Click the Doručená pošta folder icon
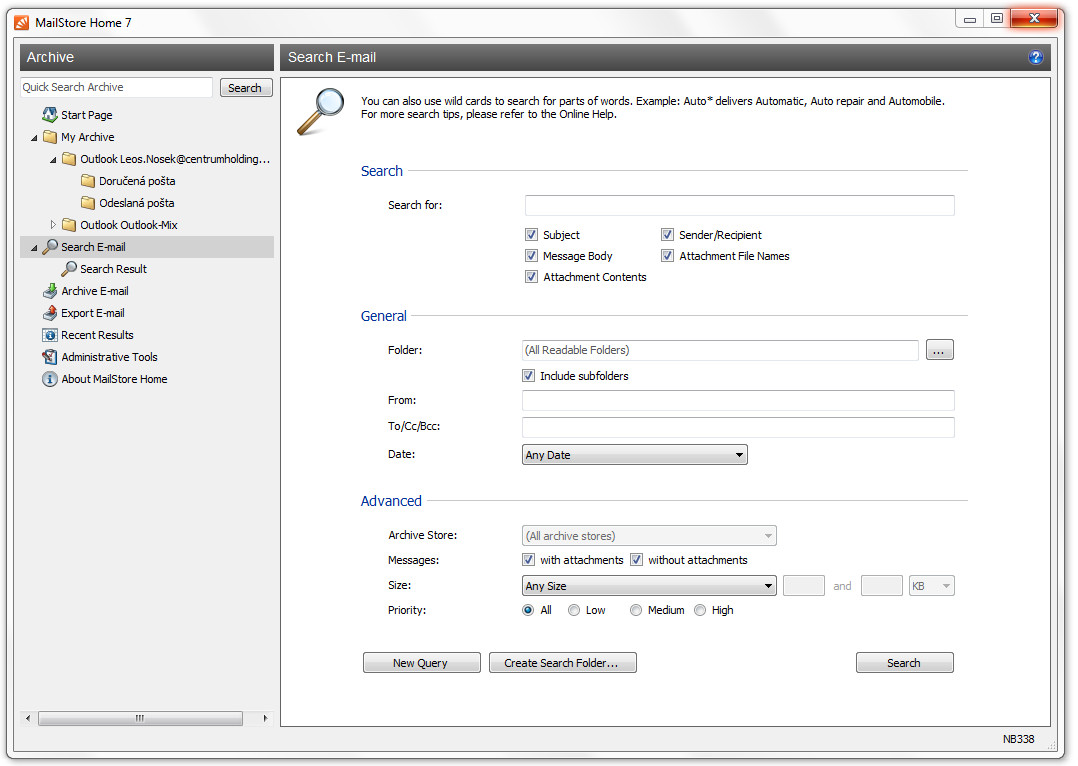 point(87,181)
